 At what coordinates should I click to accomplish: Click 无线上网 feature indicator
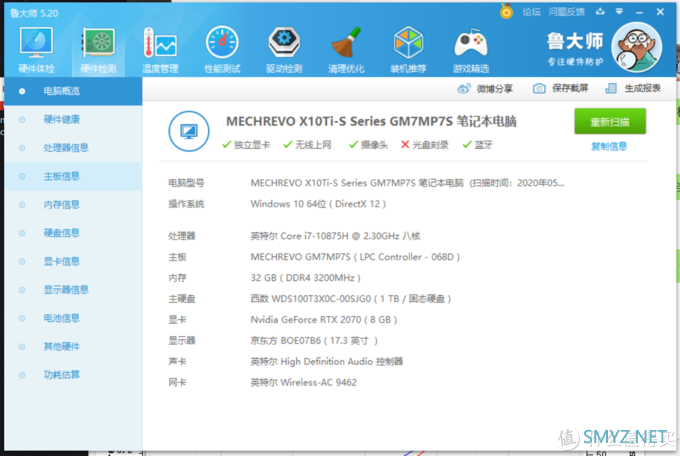tap(307, 145)
